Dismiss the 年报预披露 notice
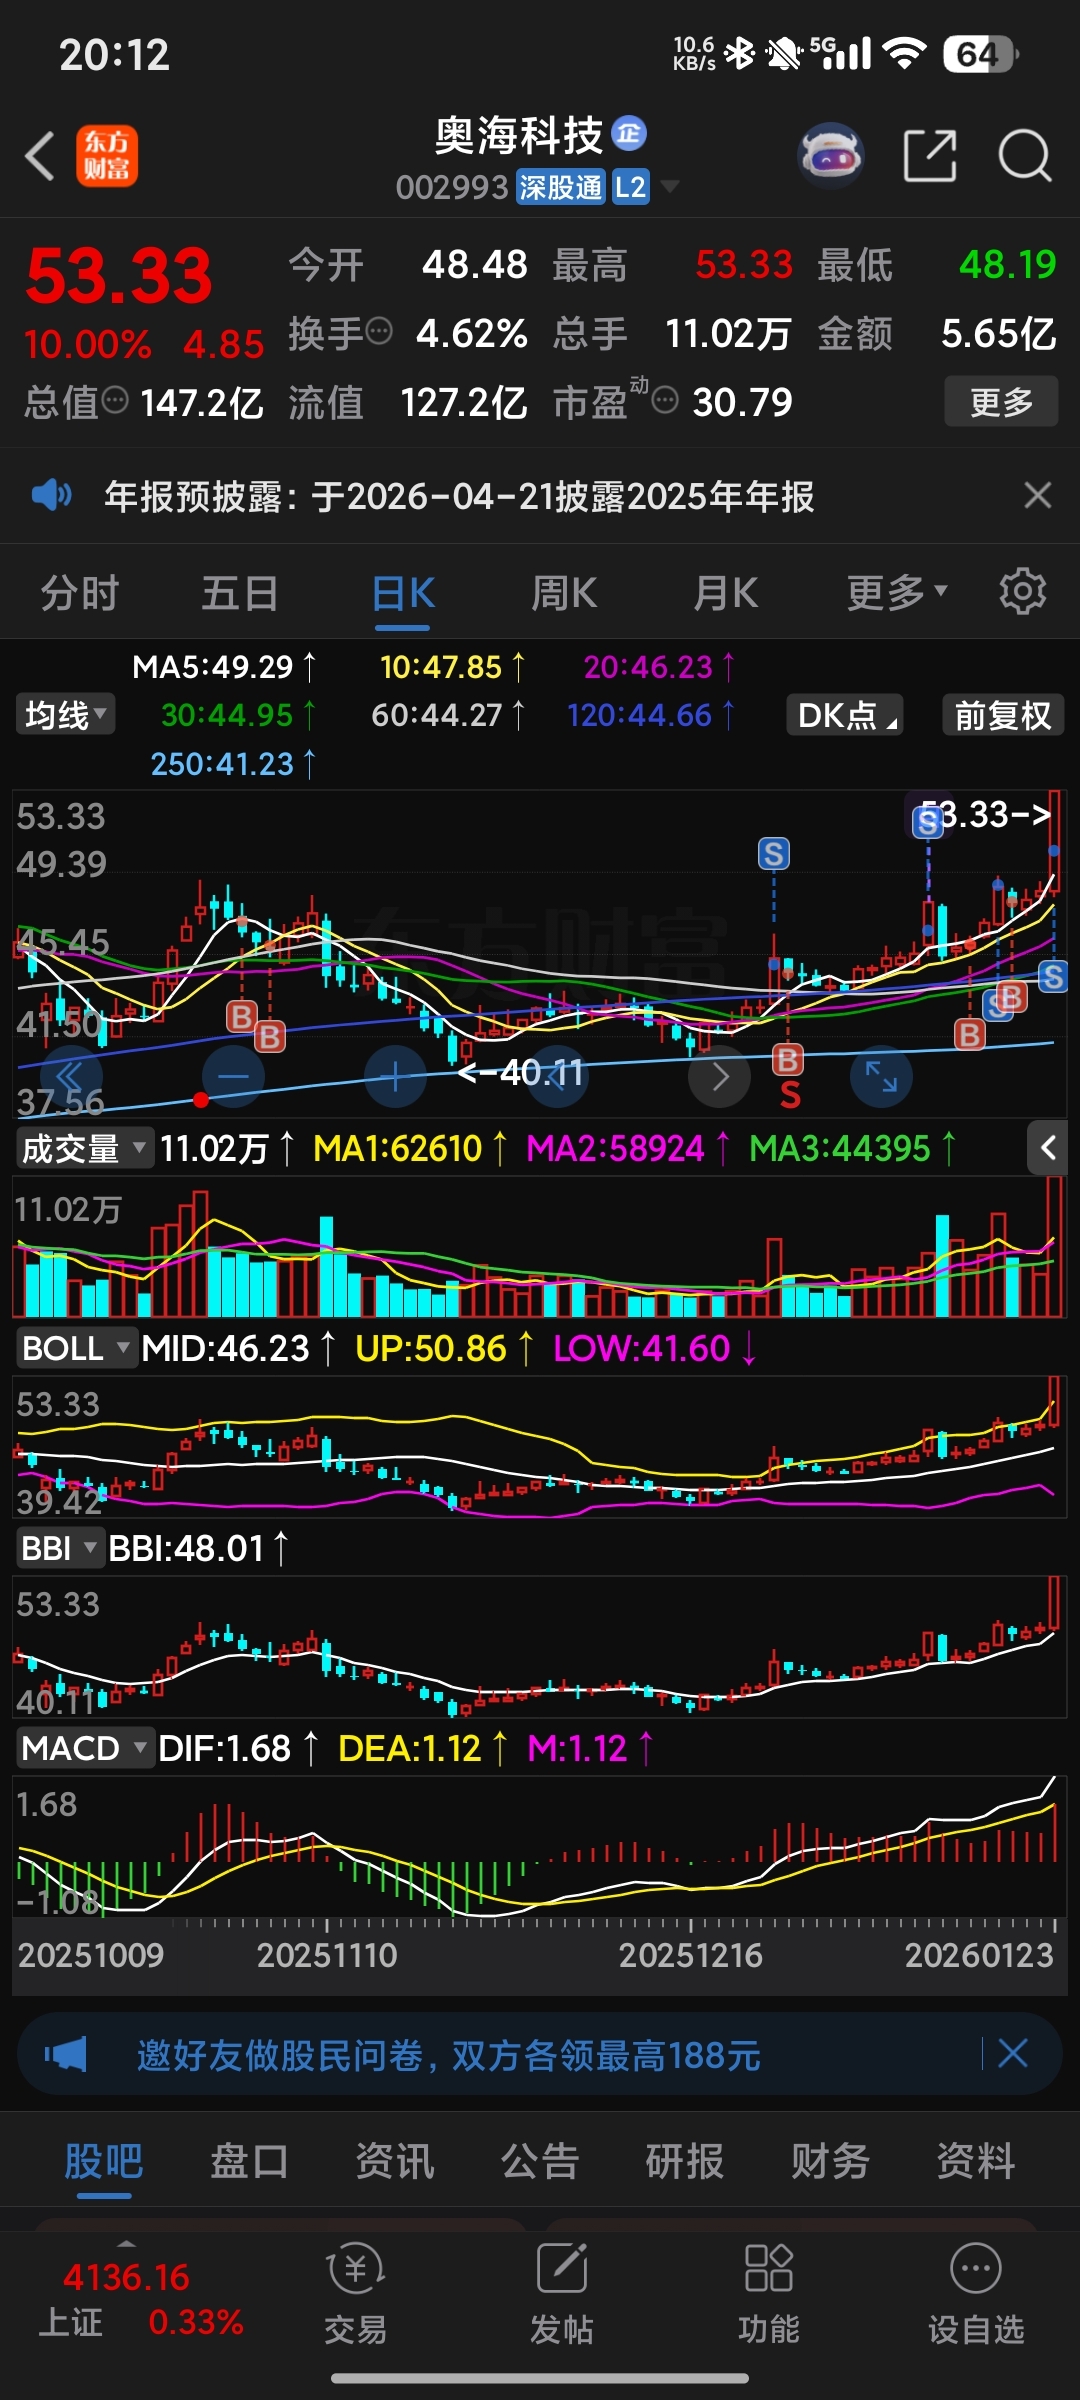The width and height of the screenshot is (1080, 2400). point(1038,495)
